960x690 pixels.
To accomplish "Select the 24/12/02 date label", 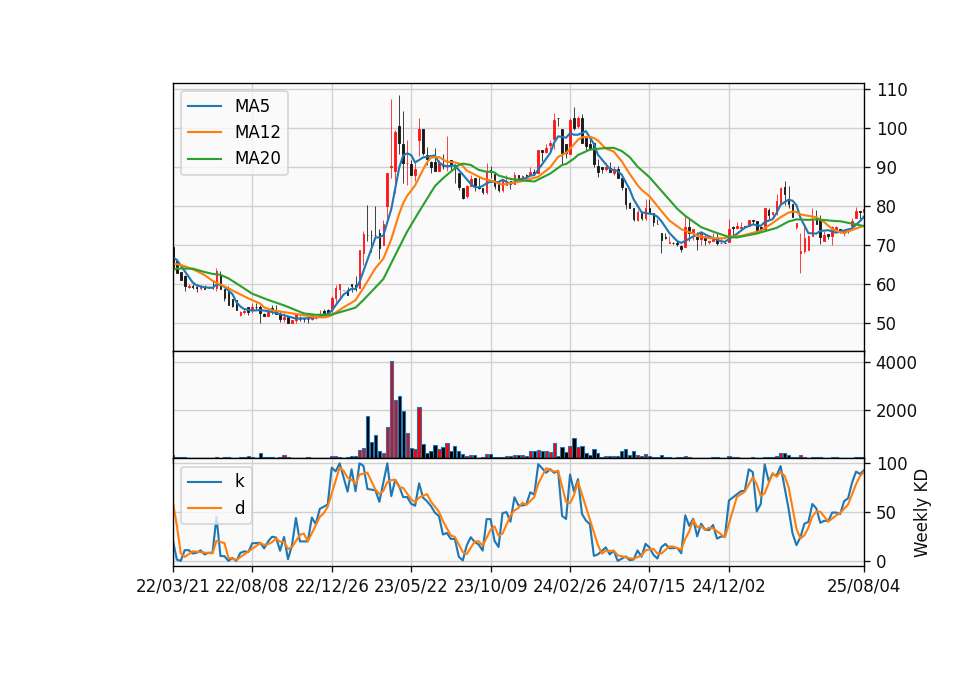I will tap(729, 586).
